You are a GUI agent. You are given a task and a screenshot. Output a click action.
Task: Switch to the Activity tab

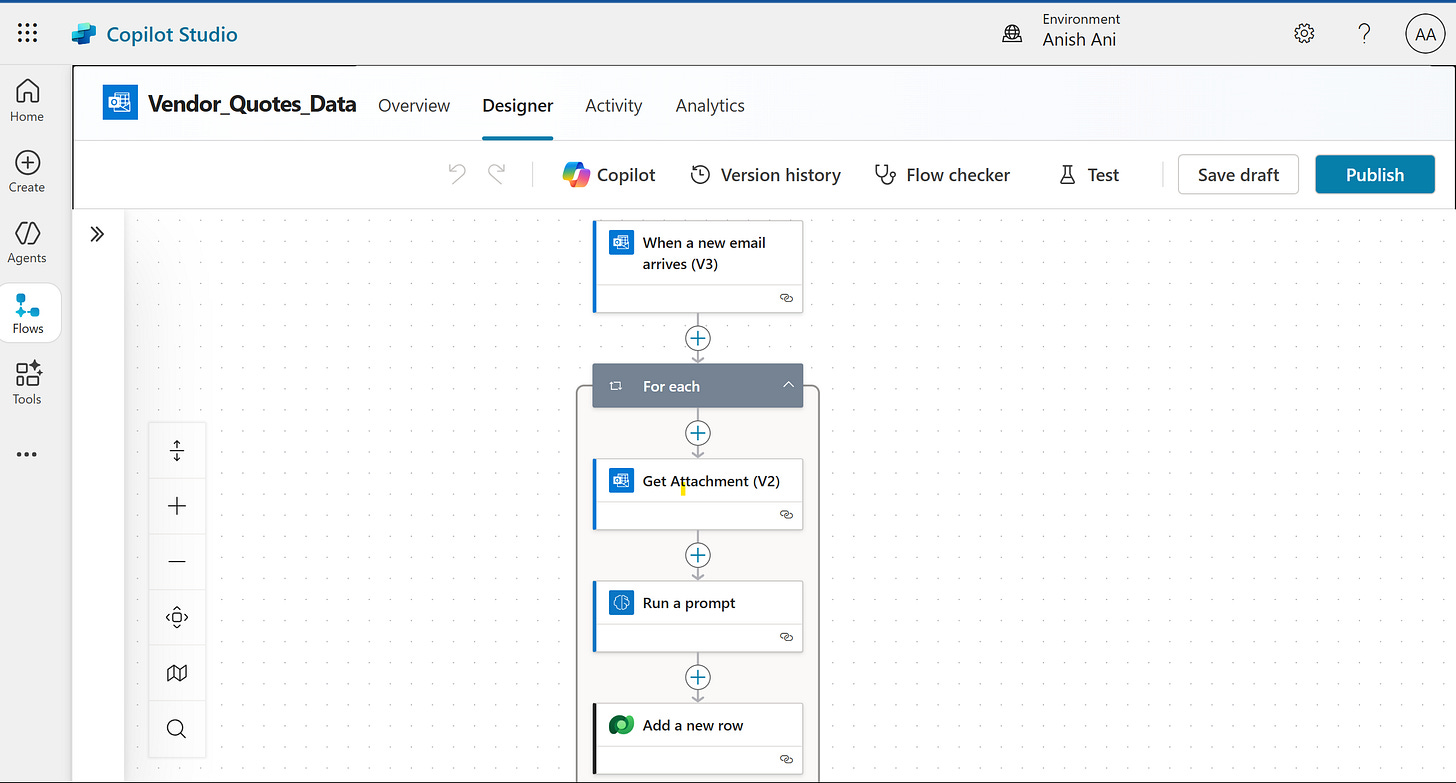[614, 105]
